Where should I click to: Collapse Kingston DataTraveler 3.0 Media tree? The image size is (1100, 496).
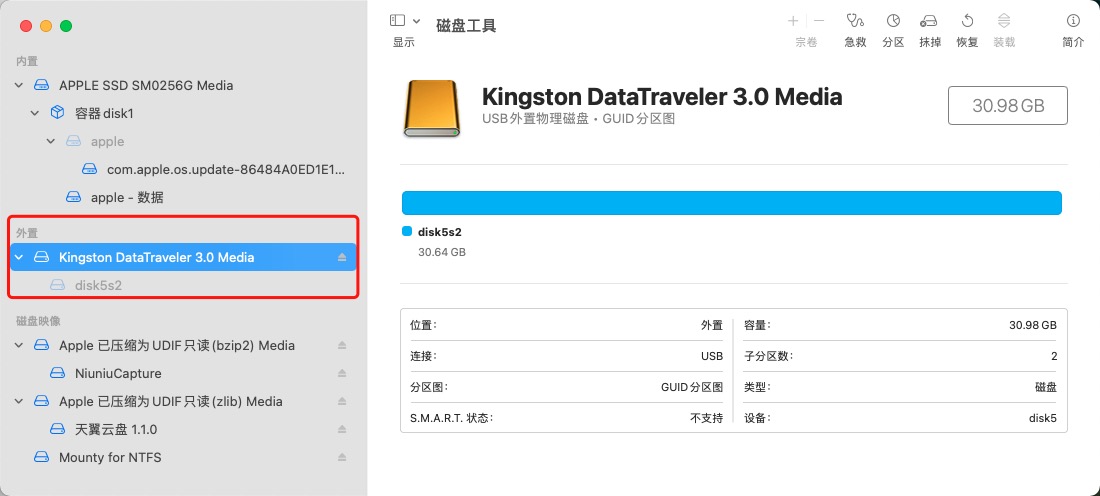click(x=19, y=257)
